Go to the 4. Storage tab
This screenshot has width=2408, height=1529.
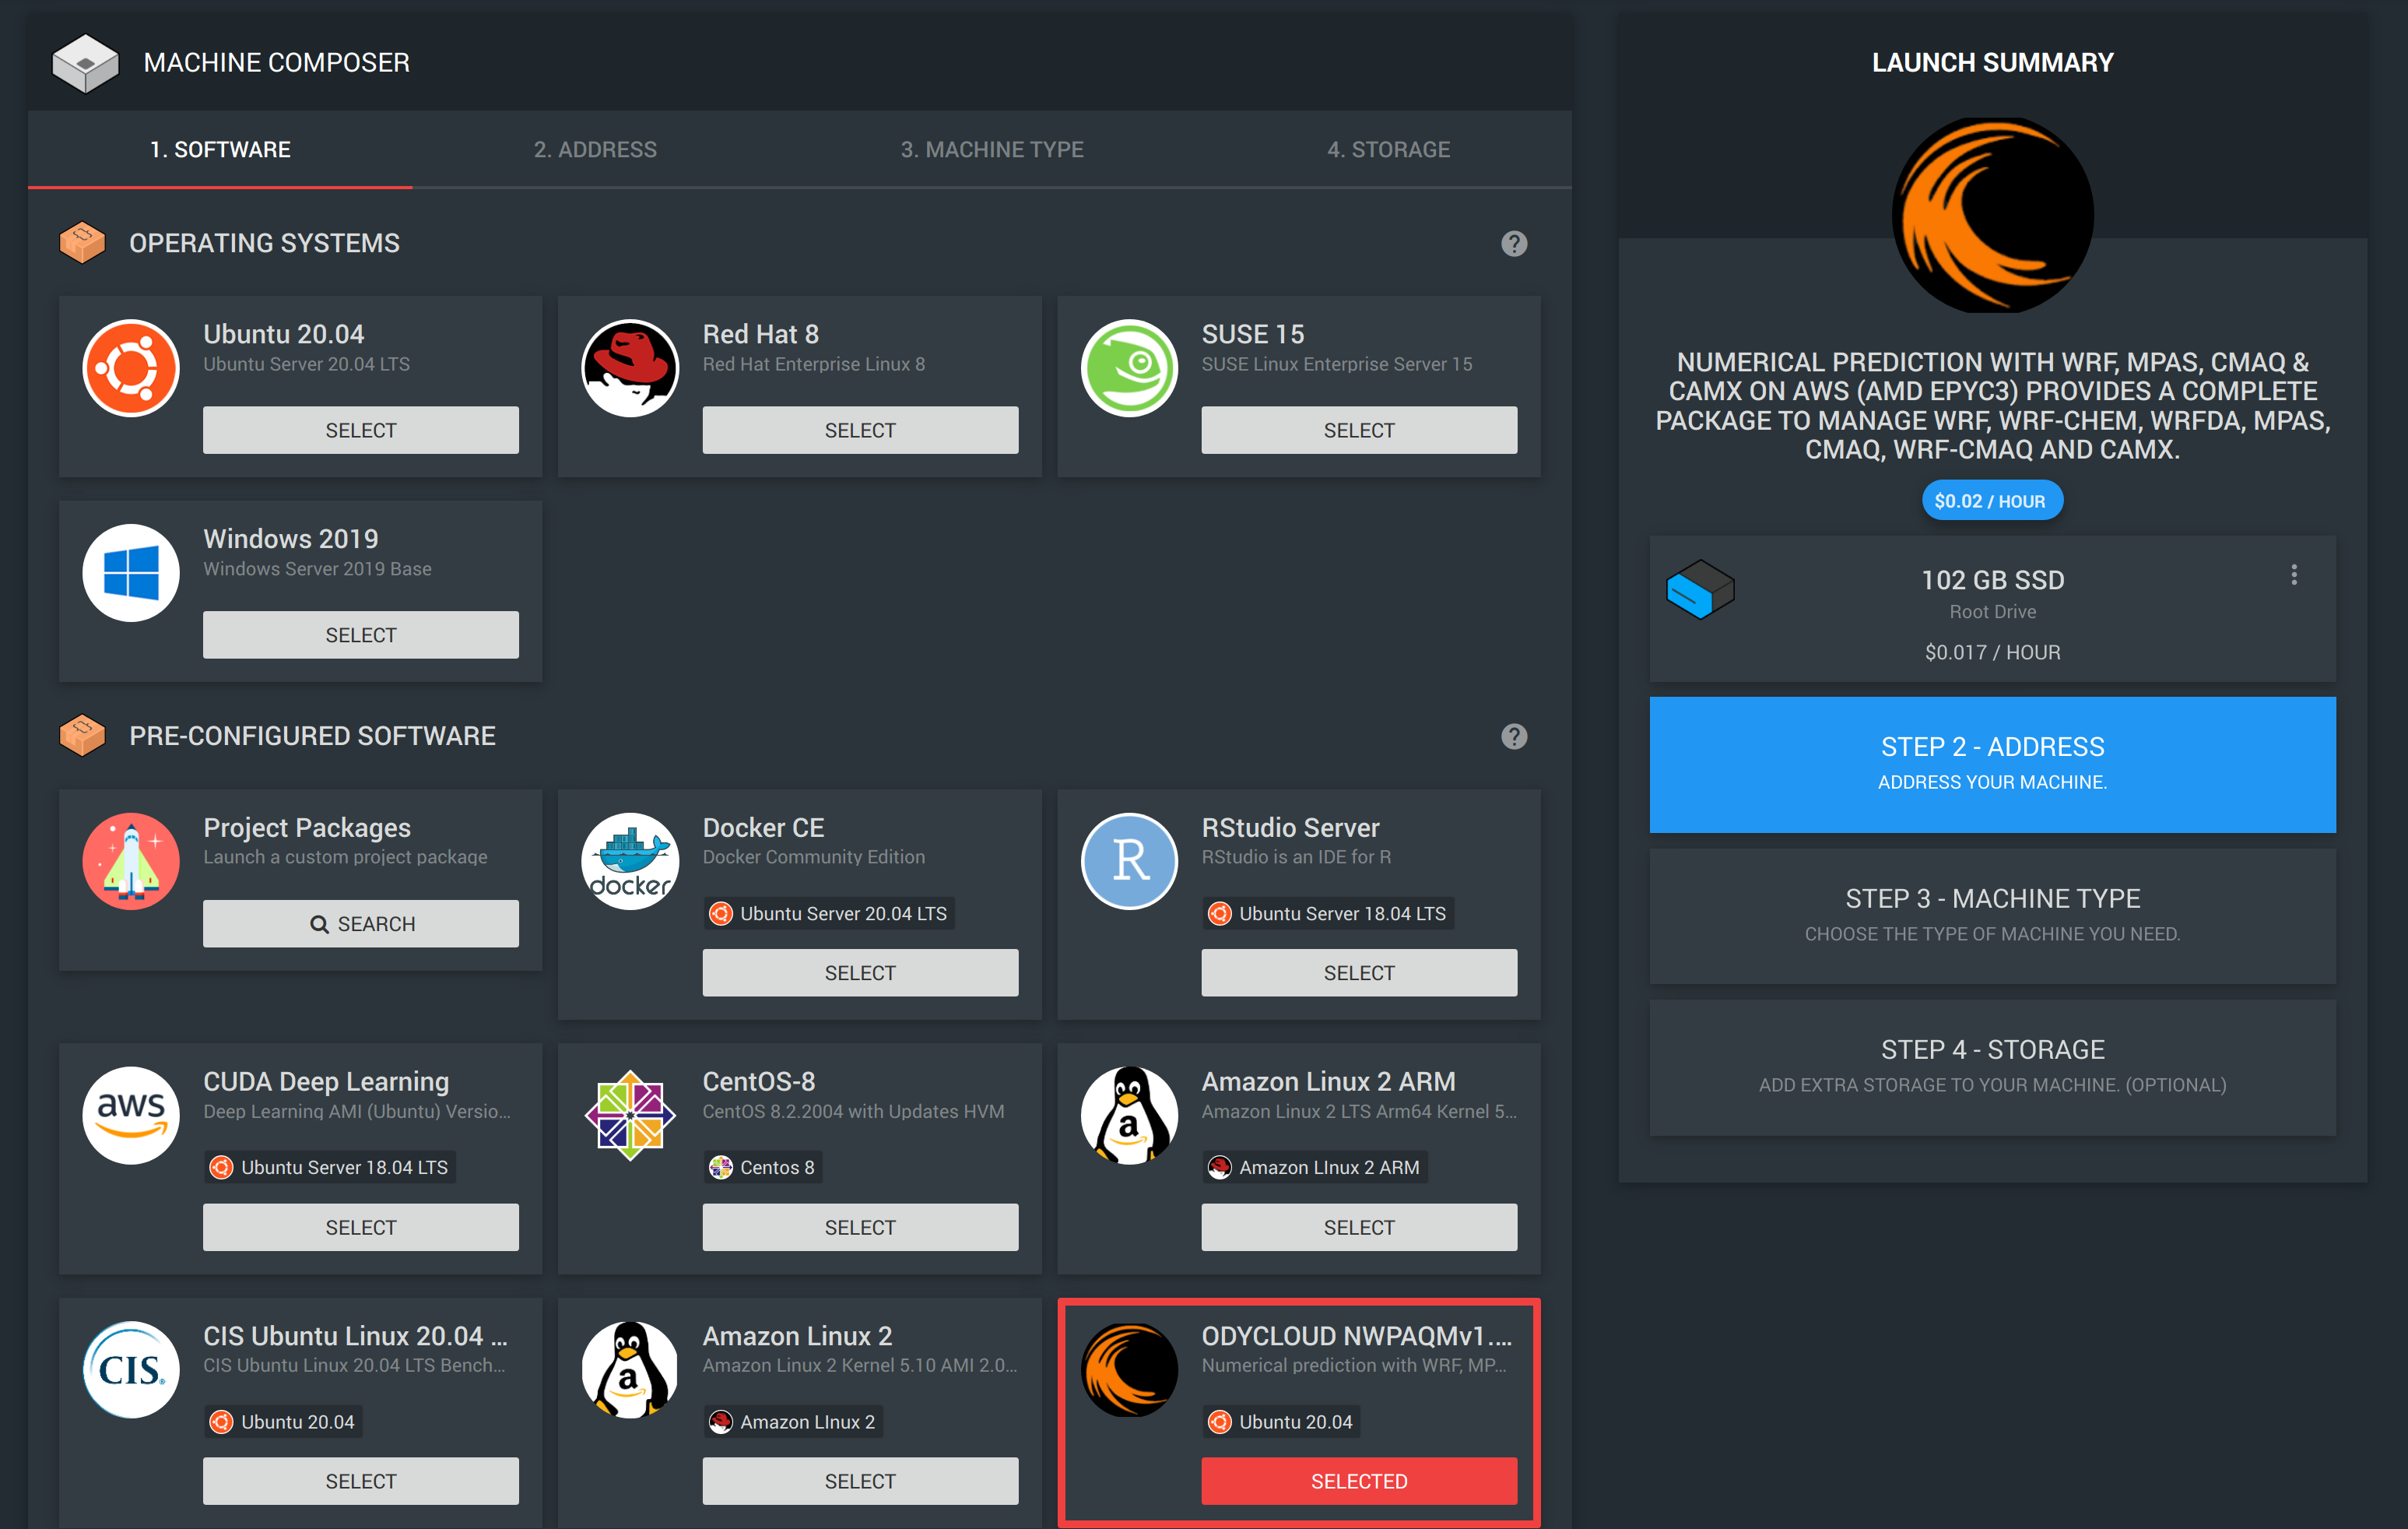[x=1387, y=149]
